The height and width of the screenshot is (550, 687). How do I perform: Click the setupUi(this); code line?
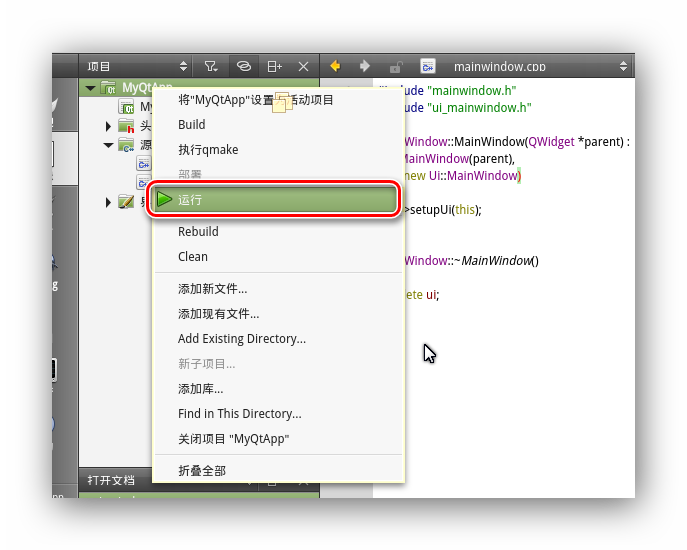(443, 210)
